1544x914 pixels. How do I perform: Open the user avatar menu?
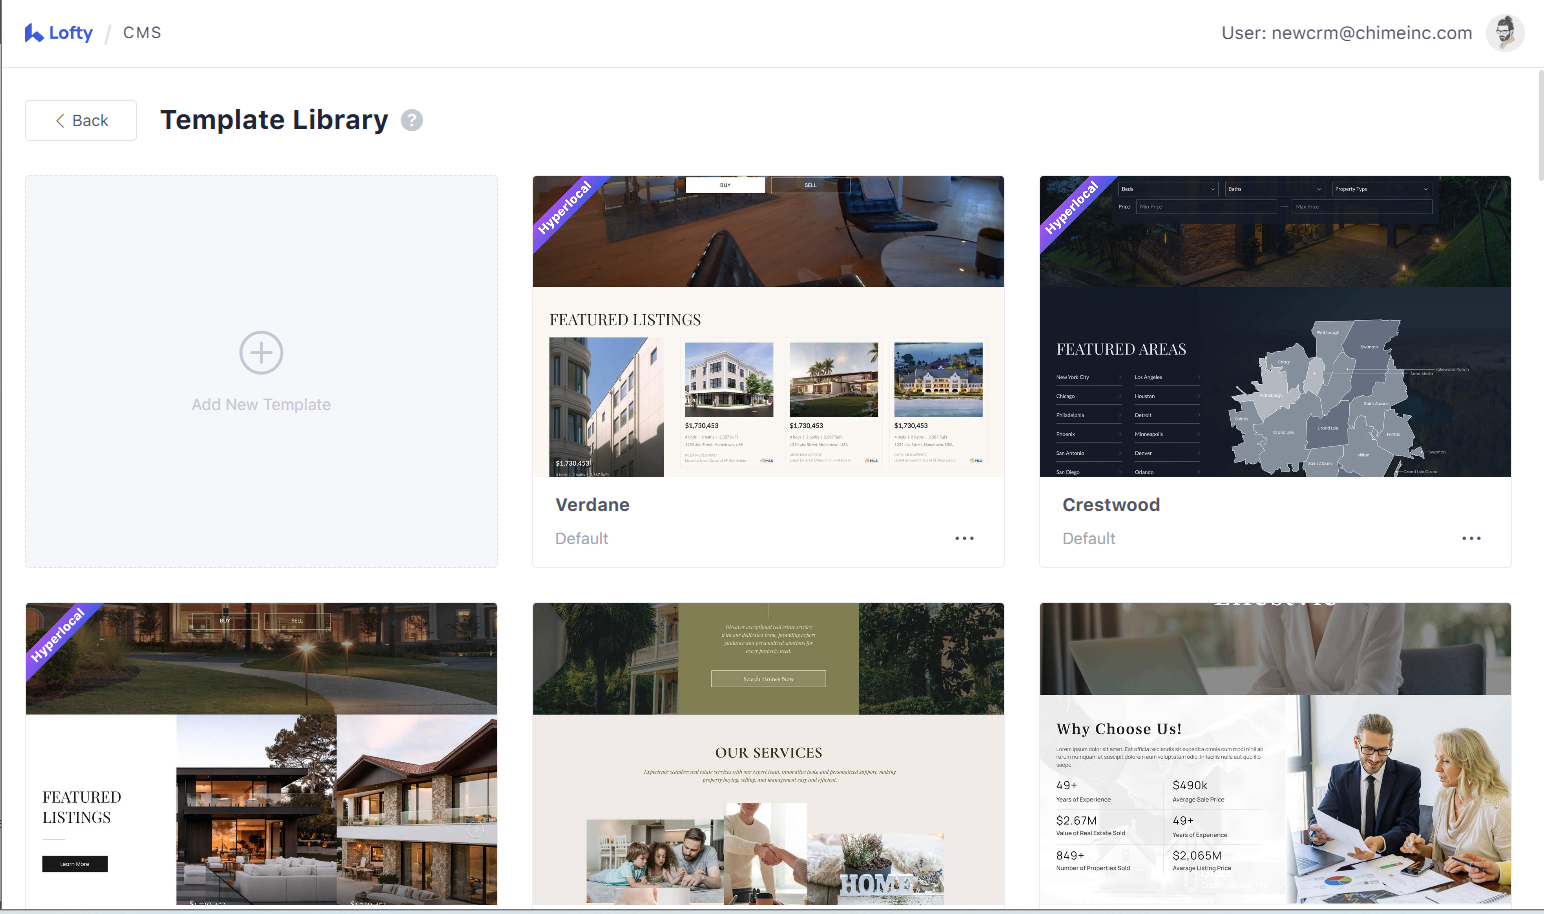pos(1504,33)
